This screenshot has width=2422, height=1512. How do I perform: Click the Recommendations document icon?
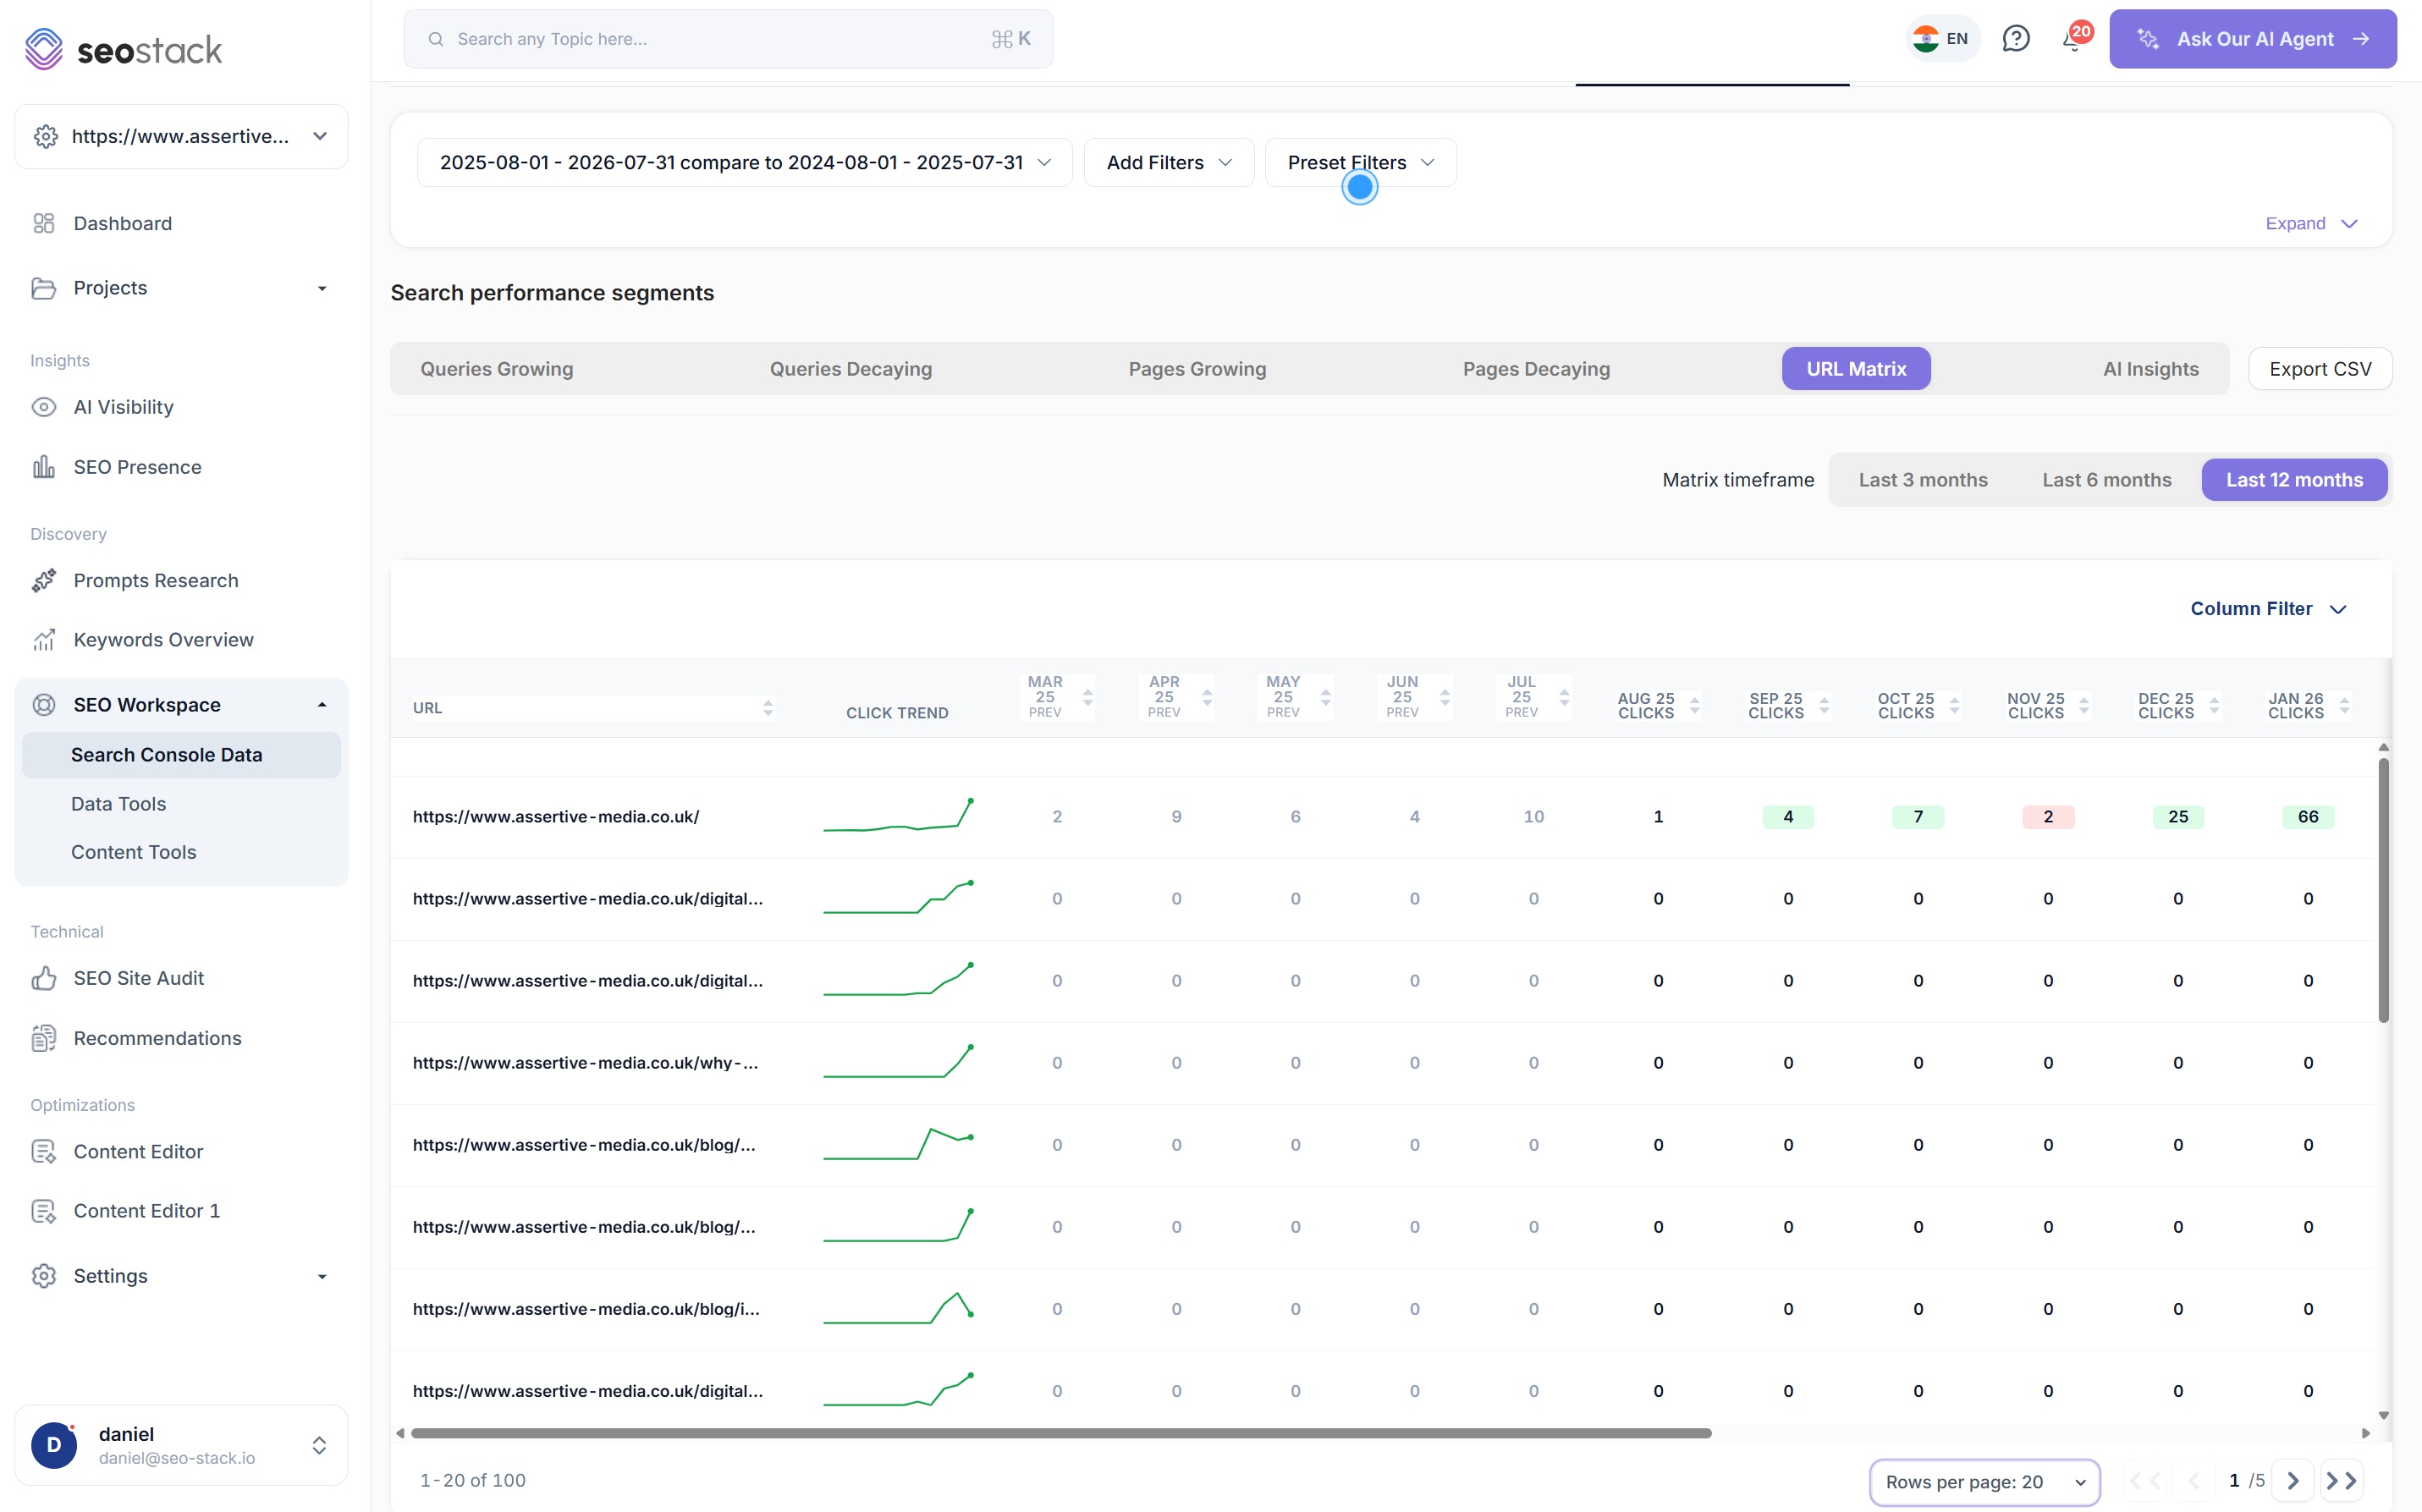[x=43, y=1038]
